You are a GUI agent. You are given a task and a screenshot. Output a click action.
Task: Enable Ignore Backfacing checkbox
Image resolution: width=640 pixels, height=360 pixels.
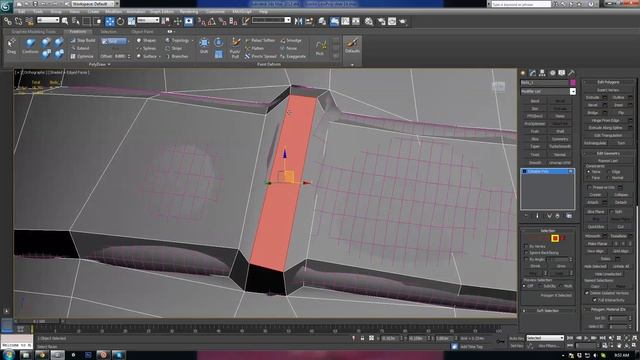[x=526, y=253]
